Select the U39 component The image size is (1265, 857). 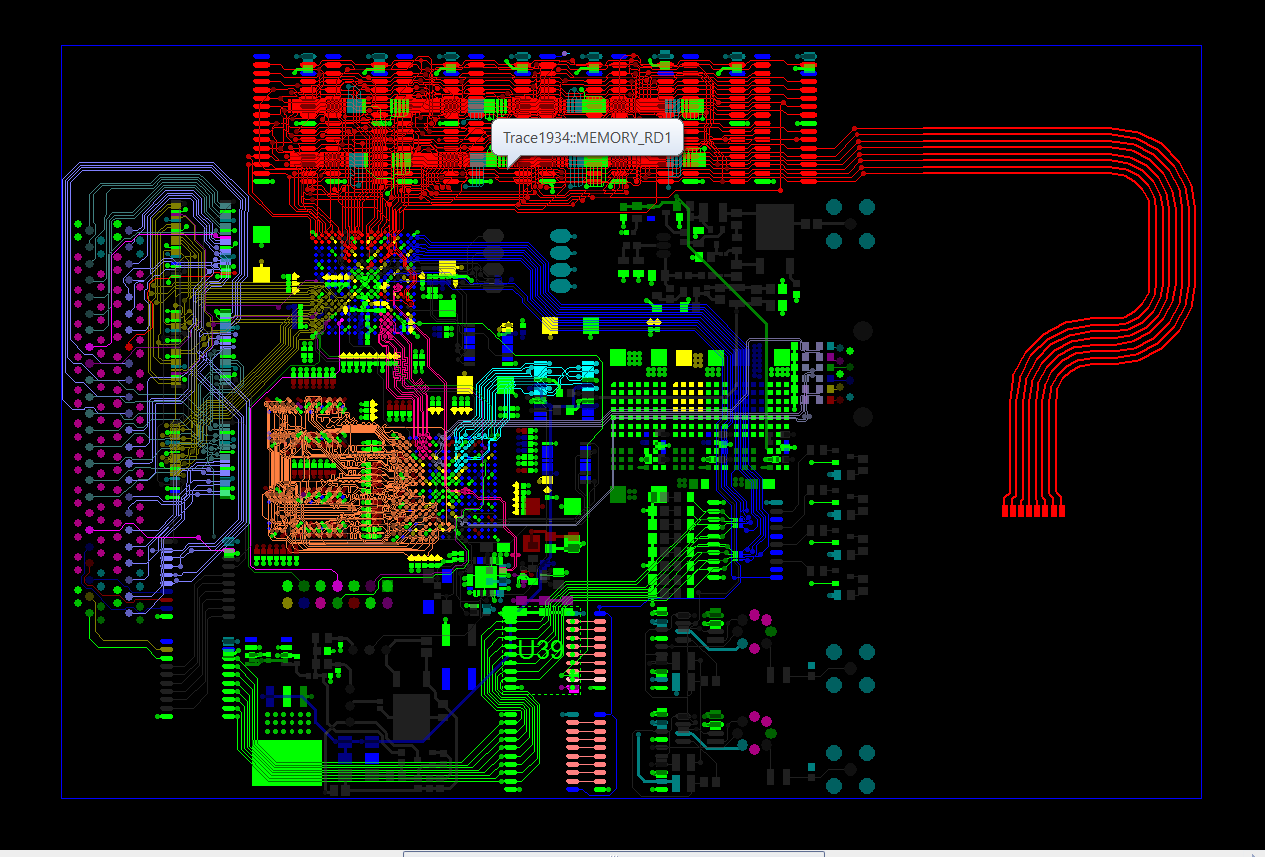[540, 650]
